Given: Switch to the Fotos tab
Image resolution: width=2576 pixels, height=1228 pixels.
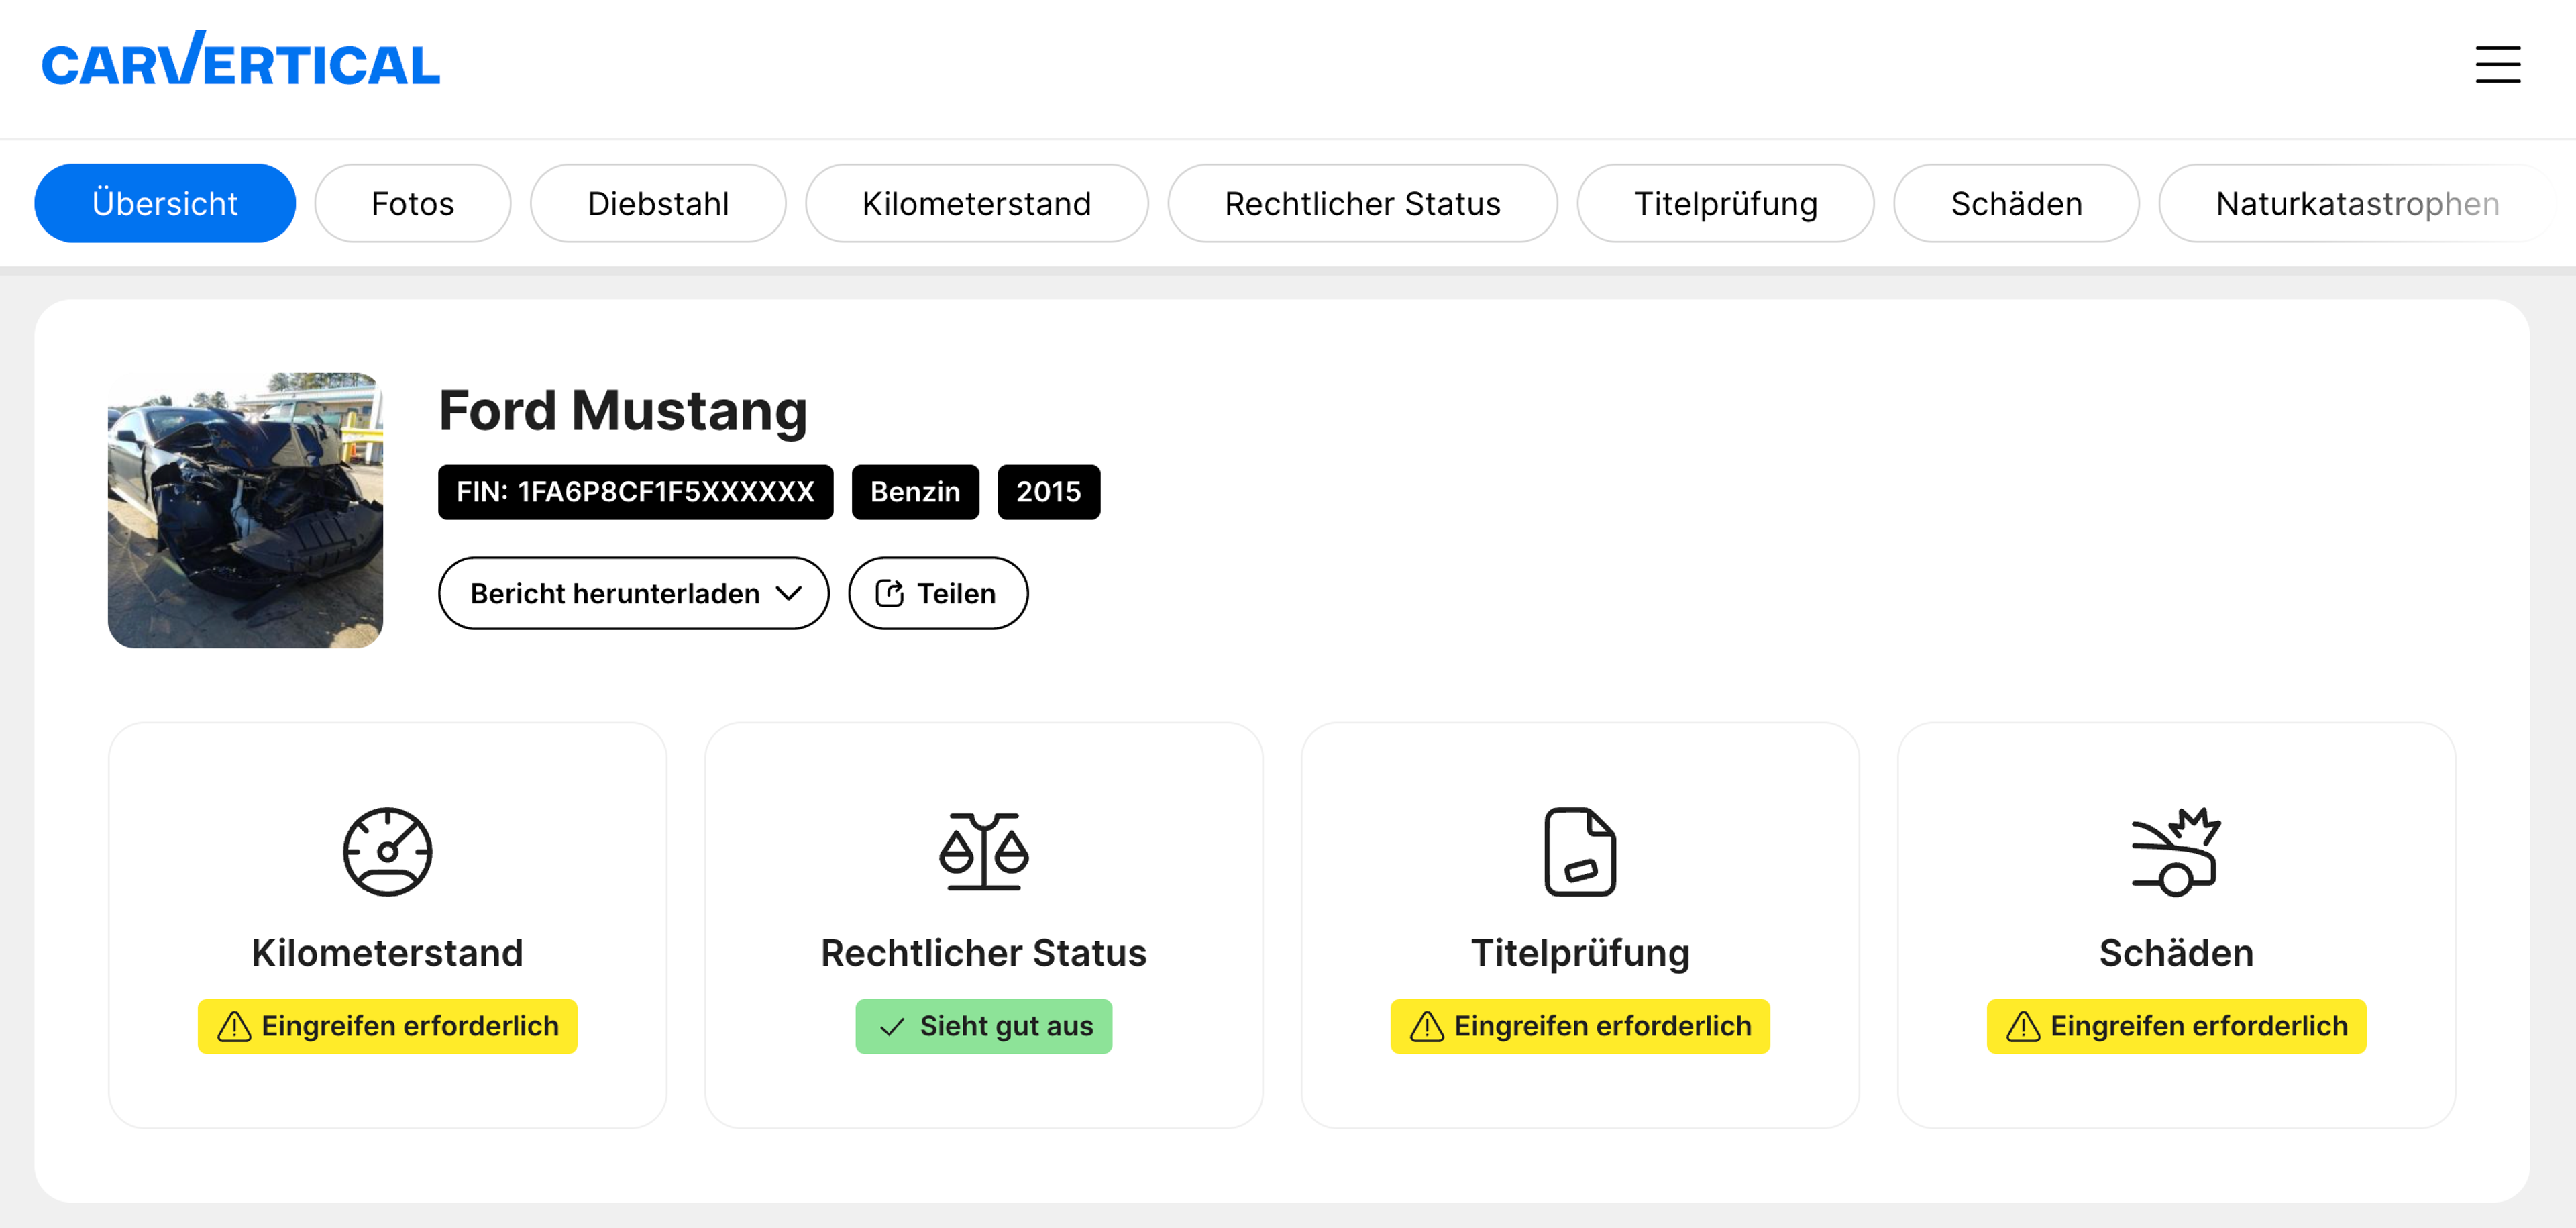Looking at the screenshot, I should tap(413, 203).
